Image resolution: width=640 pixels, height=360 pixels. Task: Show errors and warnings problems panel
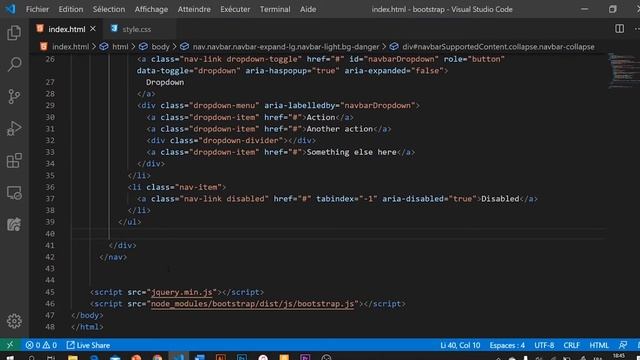click(x=41, y=345)
